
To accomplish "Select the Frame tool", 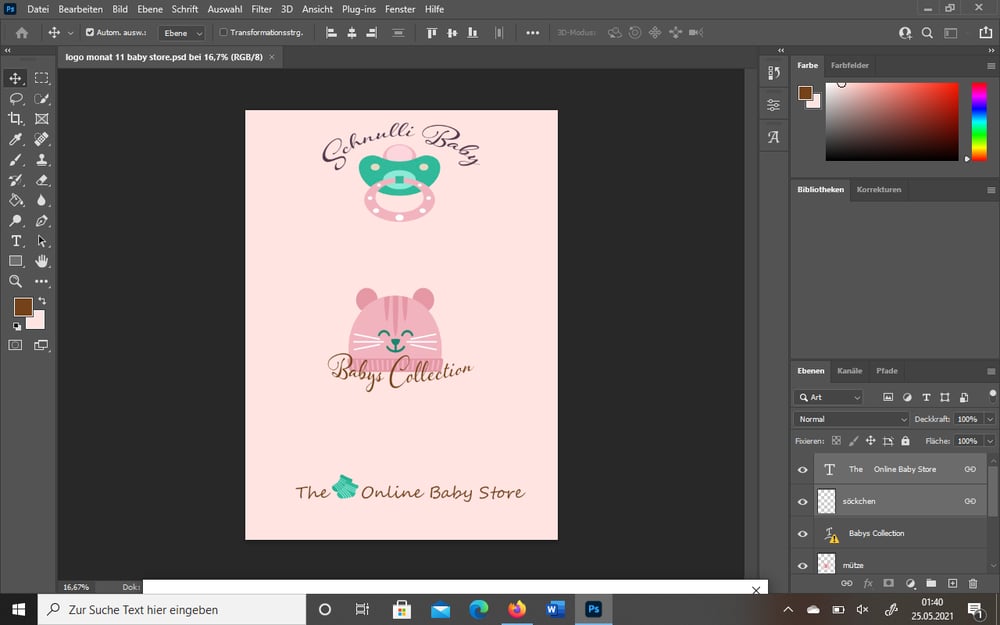I will coord(41,119).
